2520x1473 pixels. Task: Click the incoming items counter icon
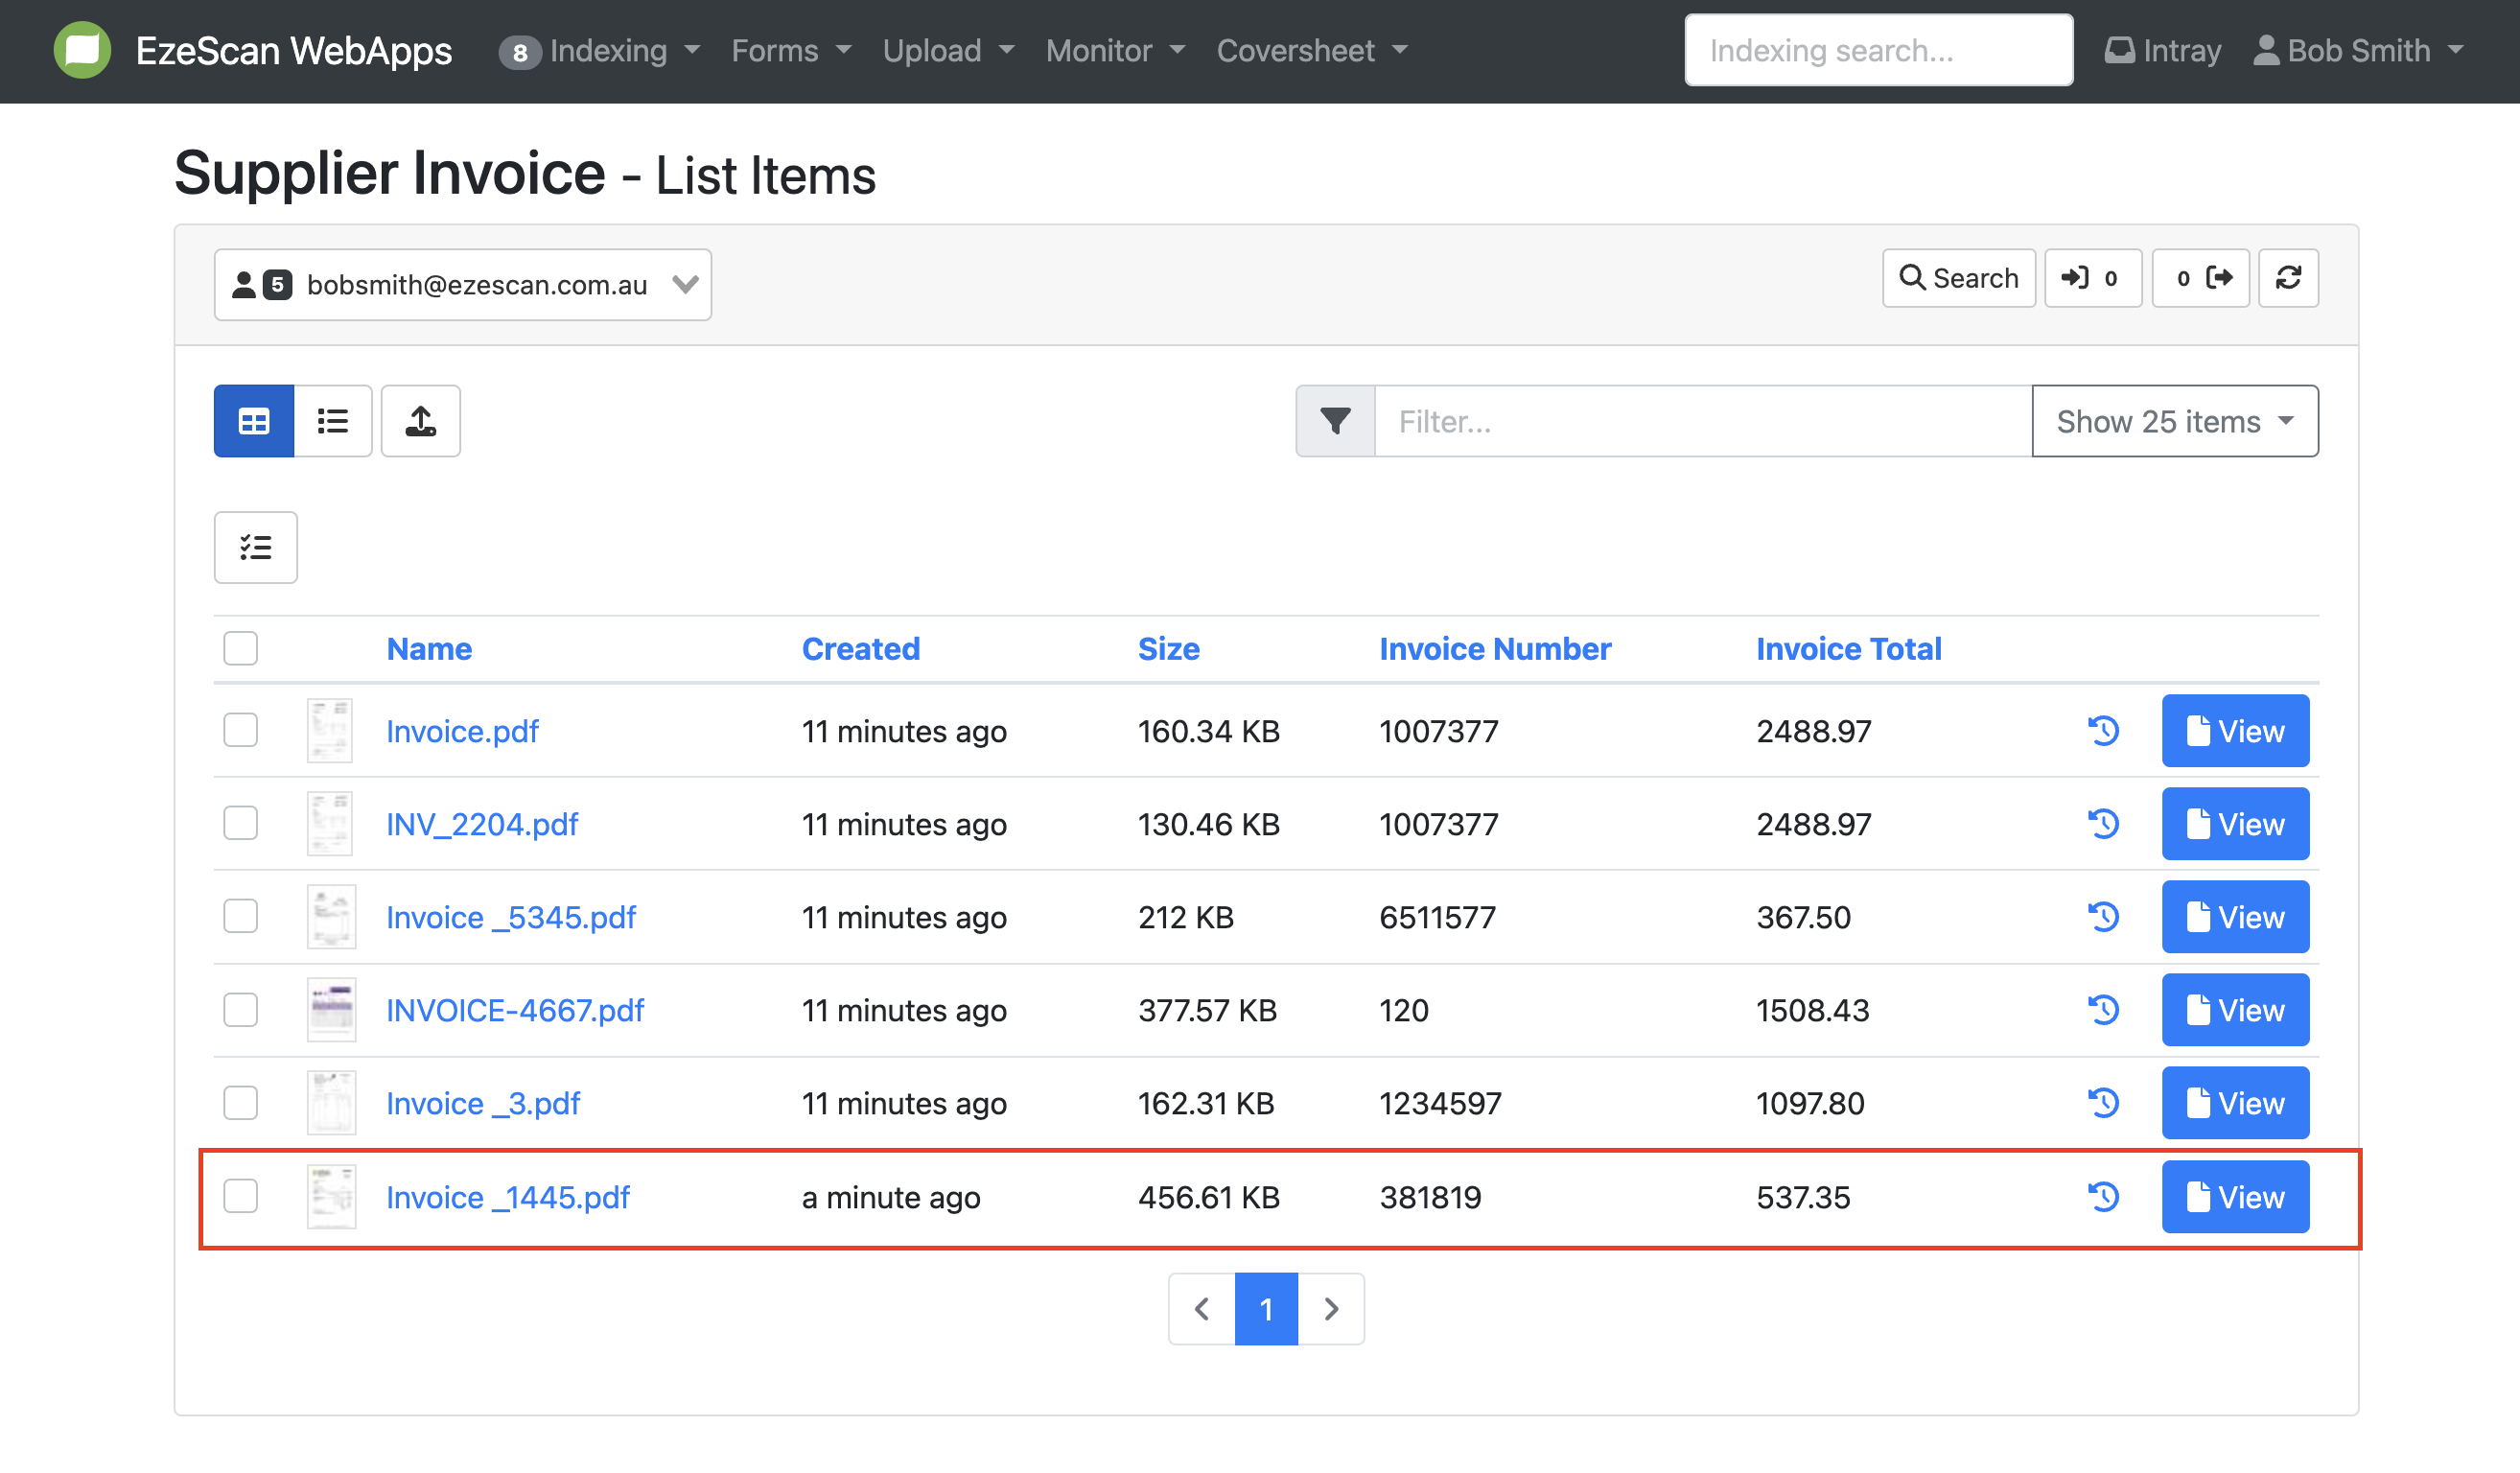pos(2092,278)
